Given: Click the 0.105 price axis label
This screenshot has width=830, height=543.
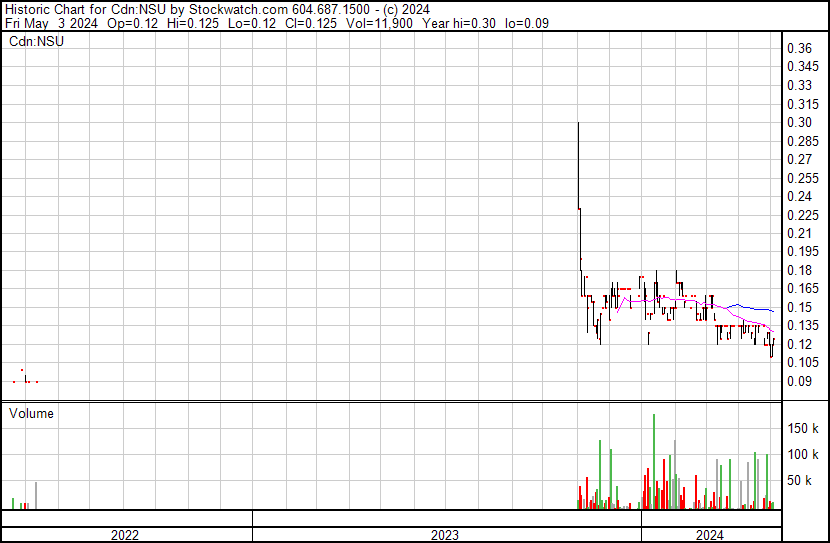Looking at the screenshot, I should coord(803,363).
